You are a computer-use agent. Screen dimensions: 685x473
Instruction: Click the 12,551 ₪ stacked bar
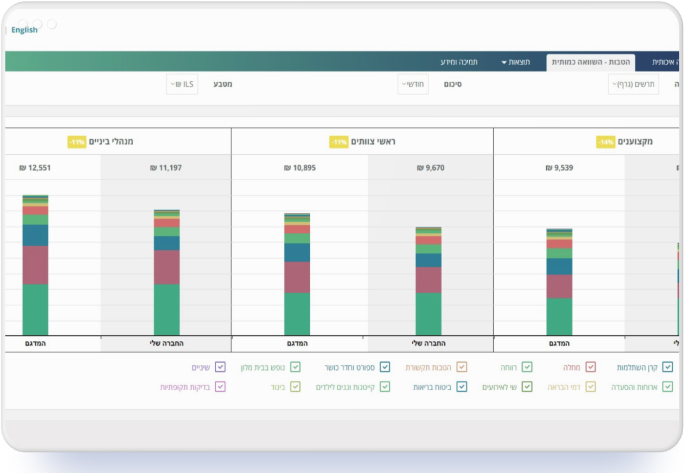(x=36, y=265)
